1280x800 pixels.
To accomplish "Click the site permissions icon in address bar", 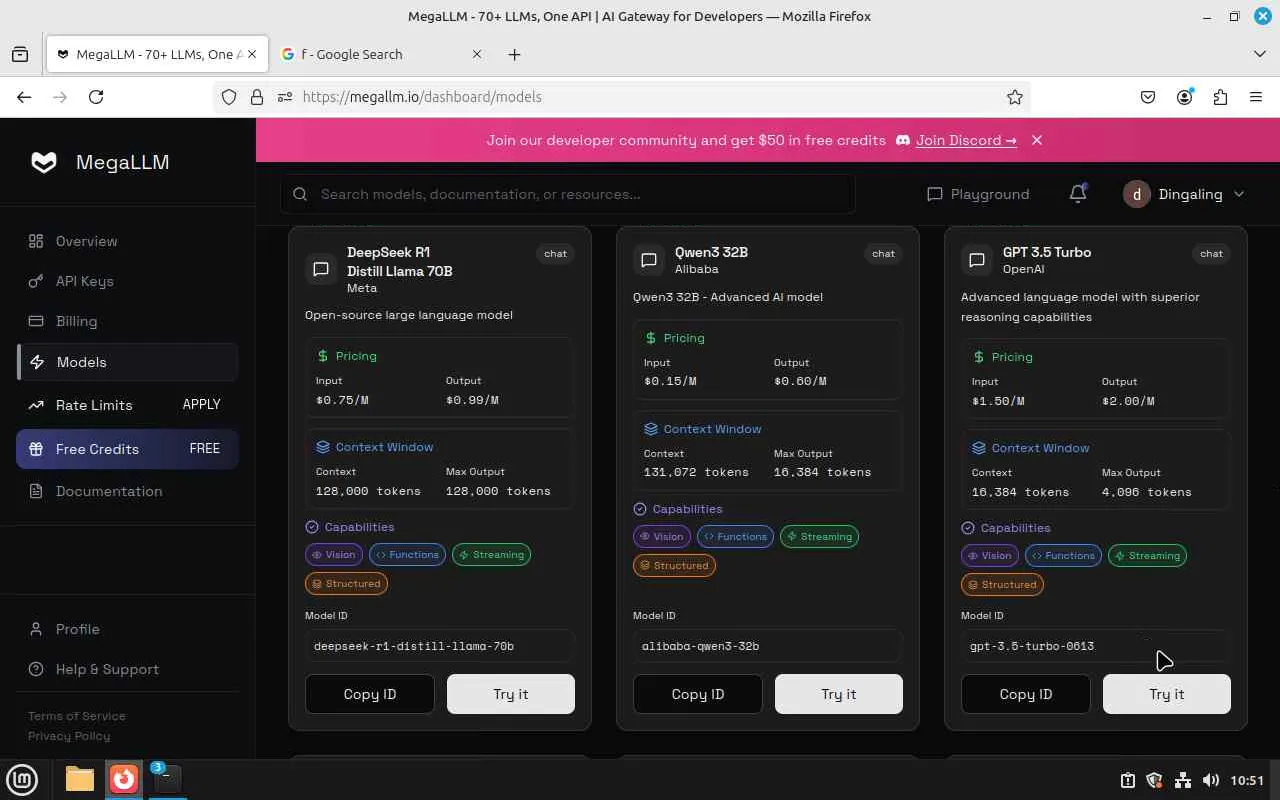I will click(285, 97).
